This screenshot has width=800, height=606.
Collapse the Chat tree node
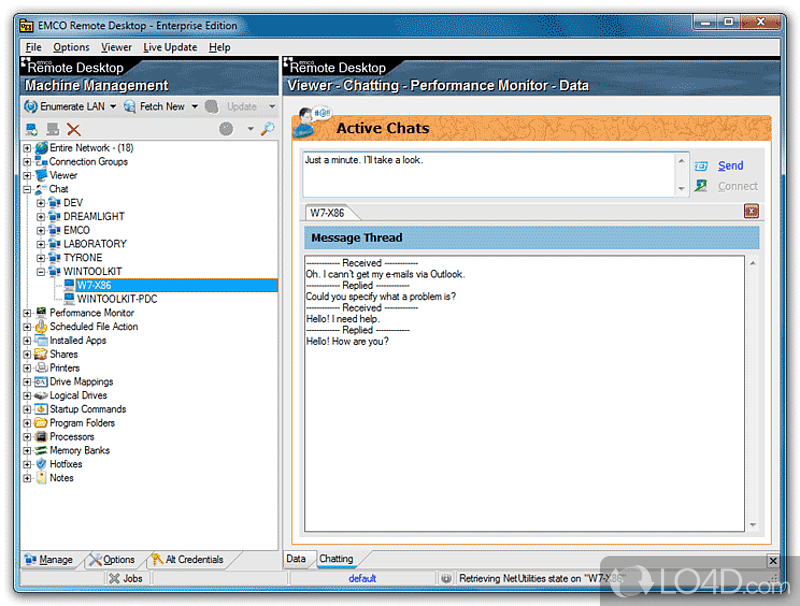[x=28, y=189]
